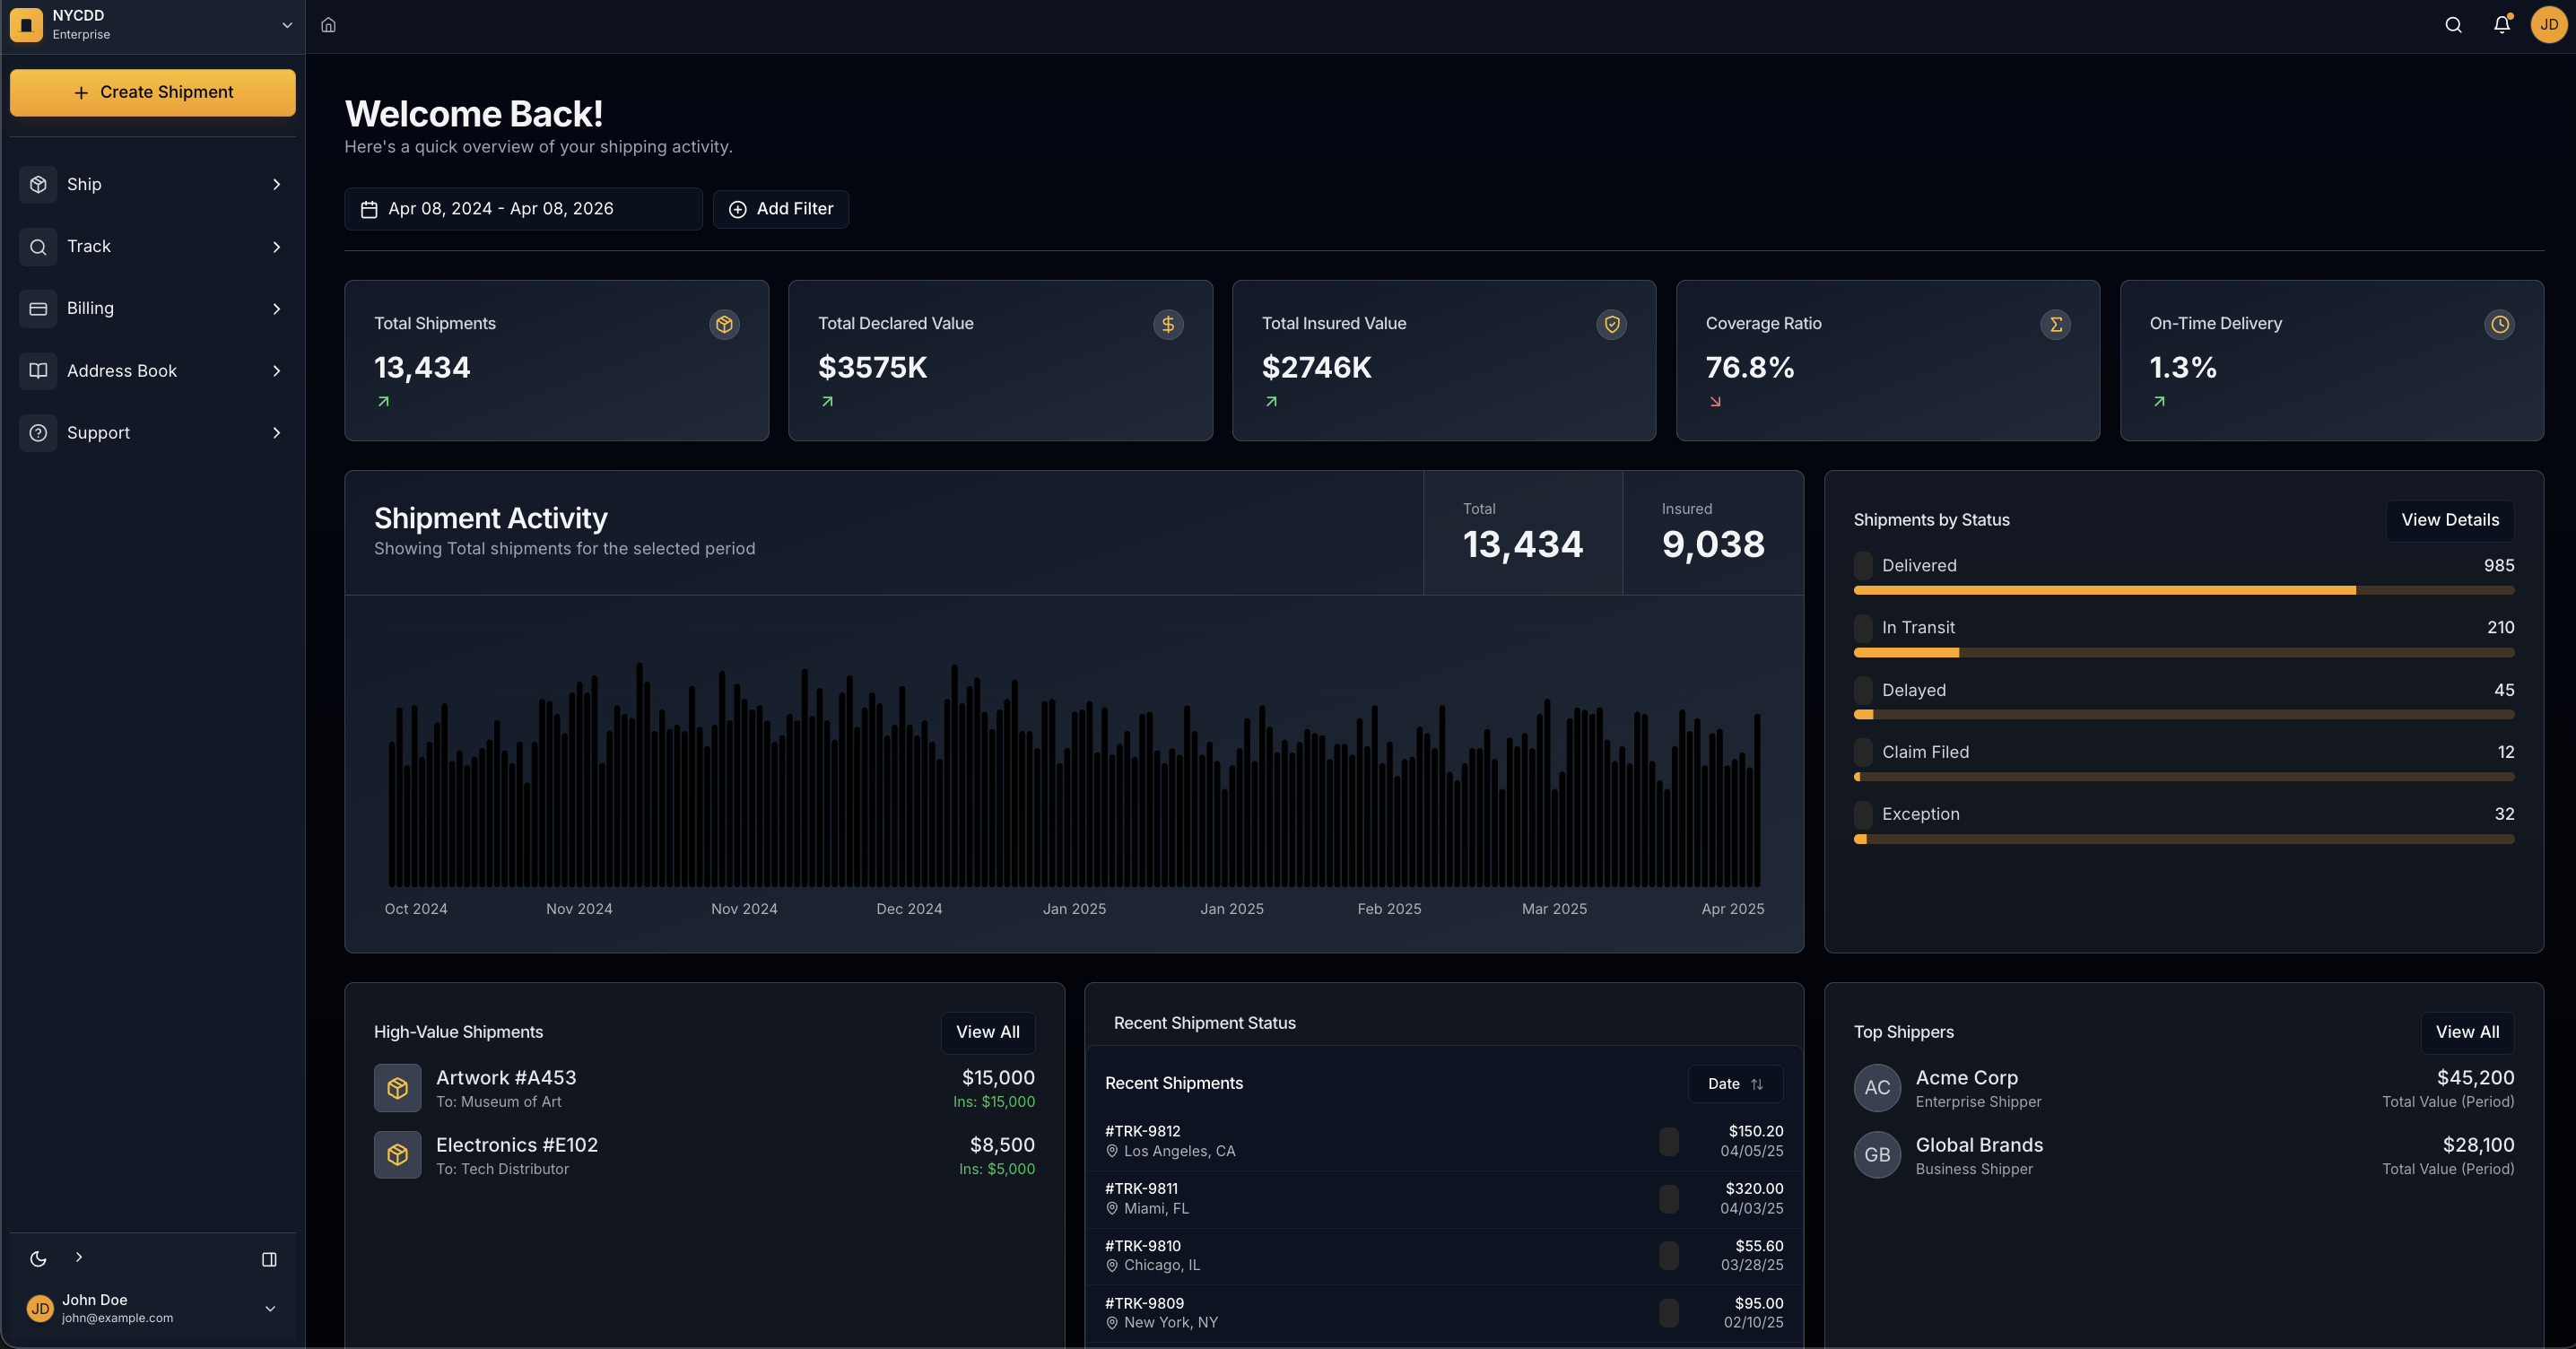2576x1349 pixels.
Task: Toggle Date sort order in Recent Shipments
Action: [1735, 1084]
